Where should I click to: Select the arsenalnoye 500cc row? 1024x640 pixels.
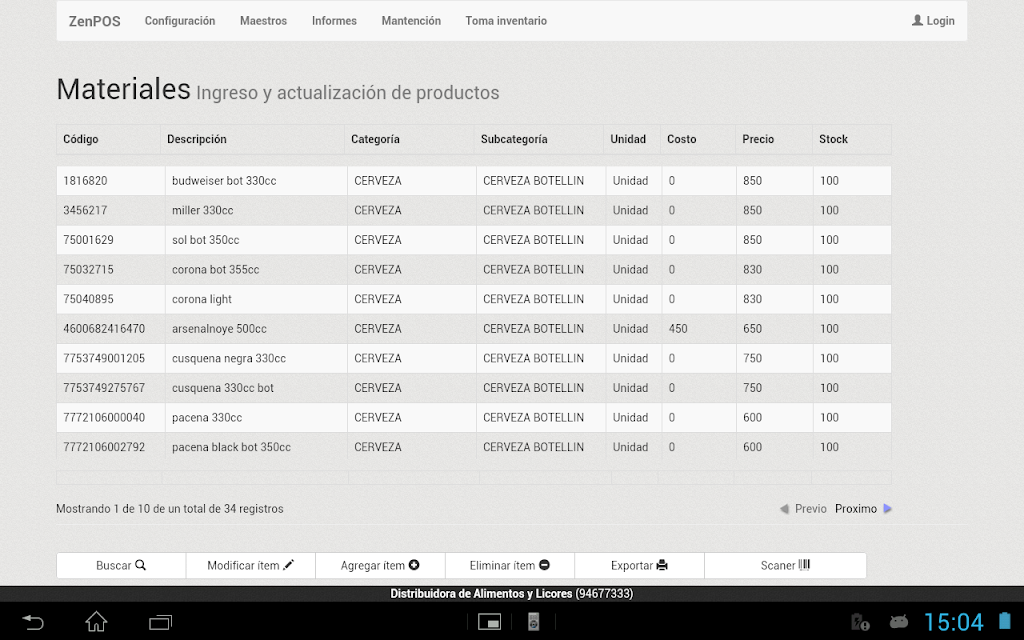pos(473,328)
